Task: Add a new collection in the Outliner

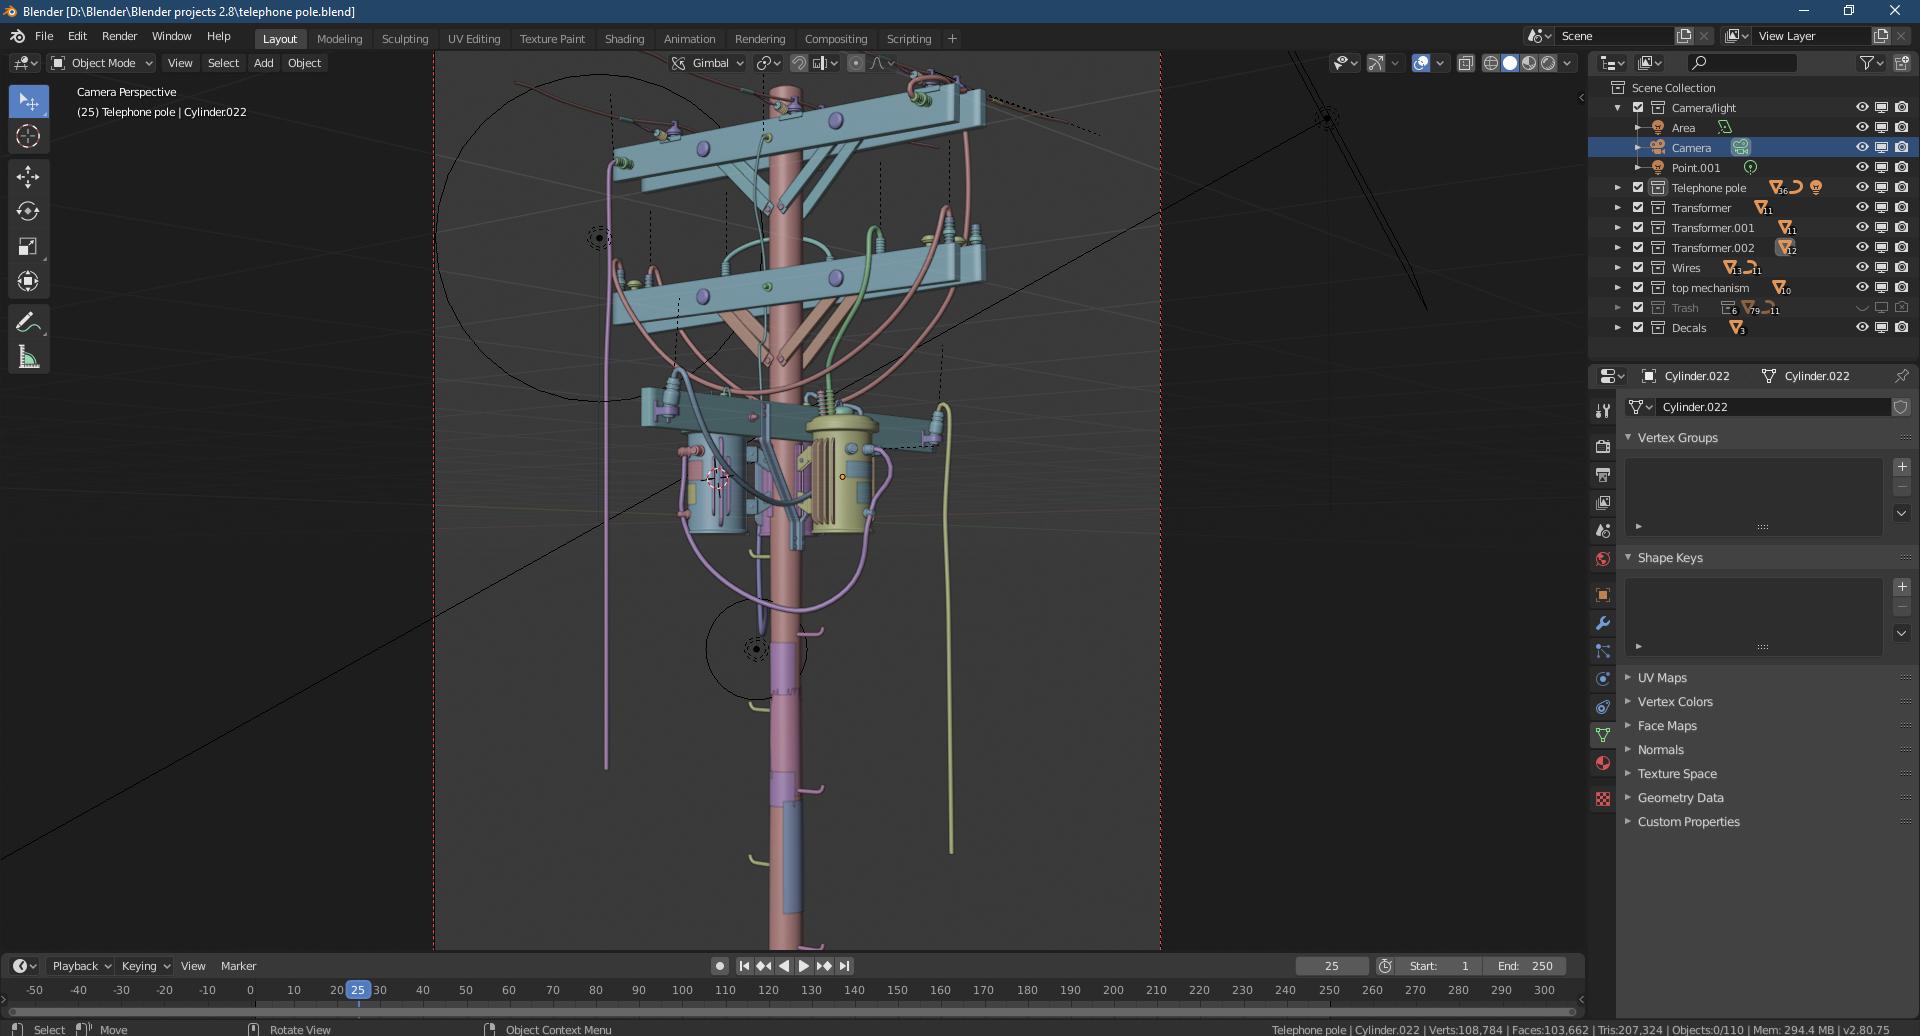Action: click(x=1901, y=63)
